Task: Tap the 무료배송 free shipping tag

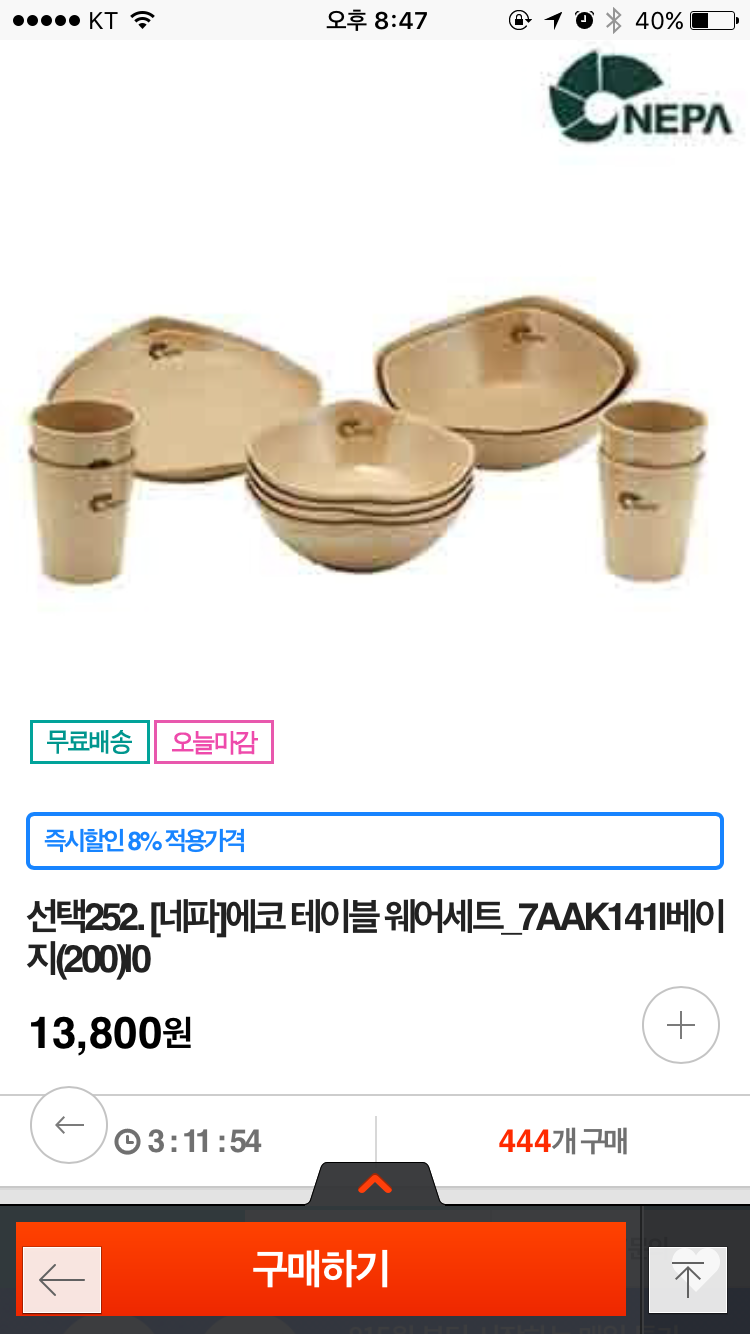Action: [x=90, y=742]
